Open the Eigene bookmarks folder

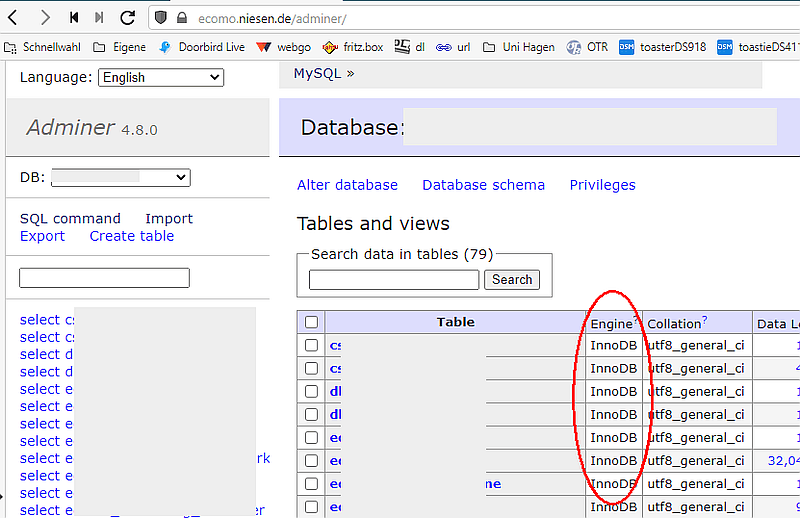tap(120, 47)
